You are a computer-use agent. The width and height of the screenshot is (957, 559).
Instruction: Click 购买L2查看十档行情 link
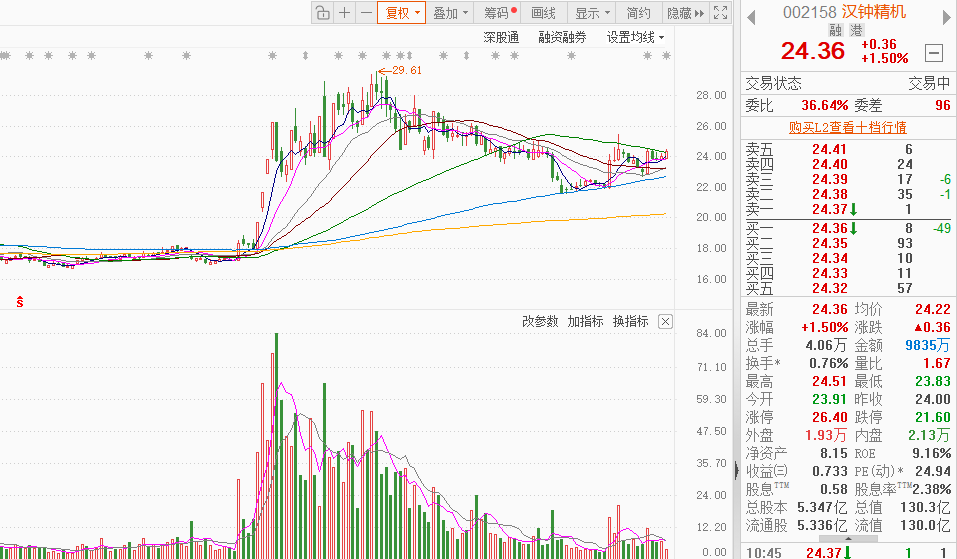(848, 127)
